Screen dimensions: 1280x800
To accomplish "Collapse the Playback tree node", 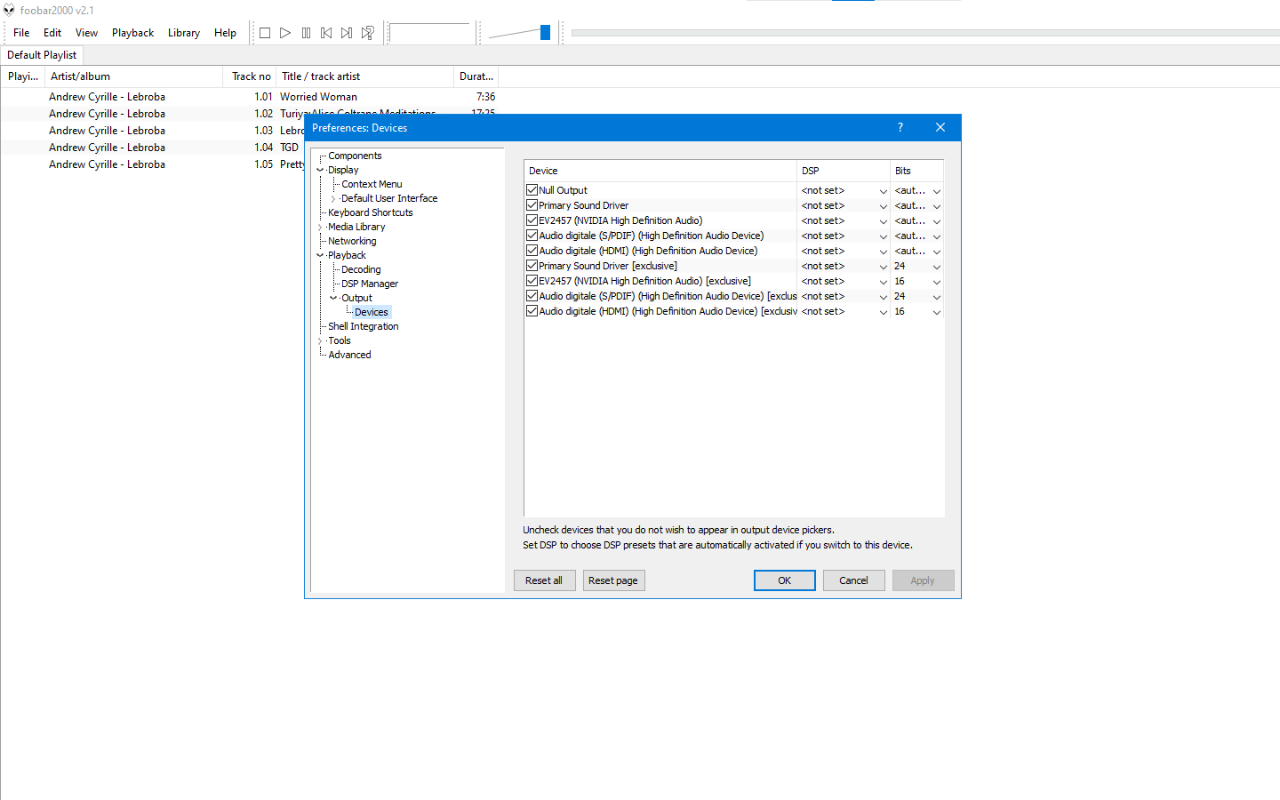I will point(320,255).
